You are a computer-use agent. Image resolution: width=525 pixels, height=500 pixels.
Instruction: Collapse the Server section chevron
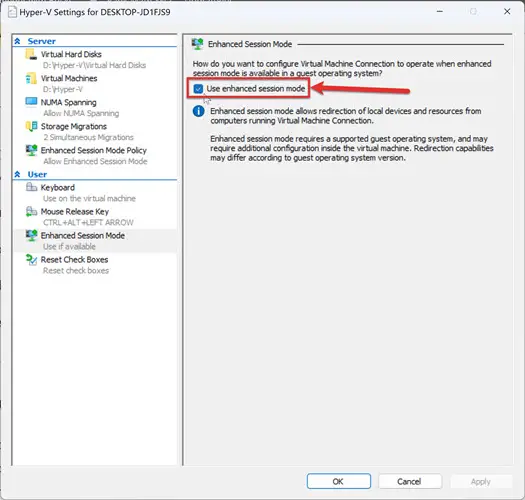click(17, 41)
